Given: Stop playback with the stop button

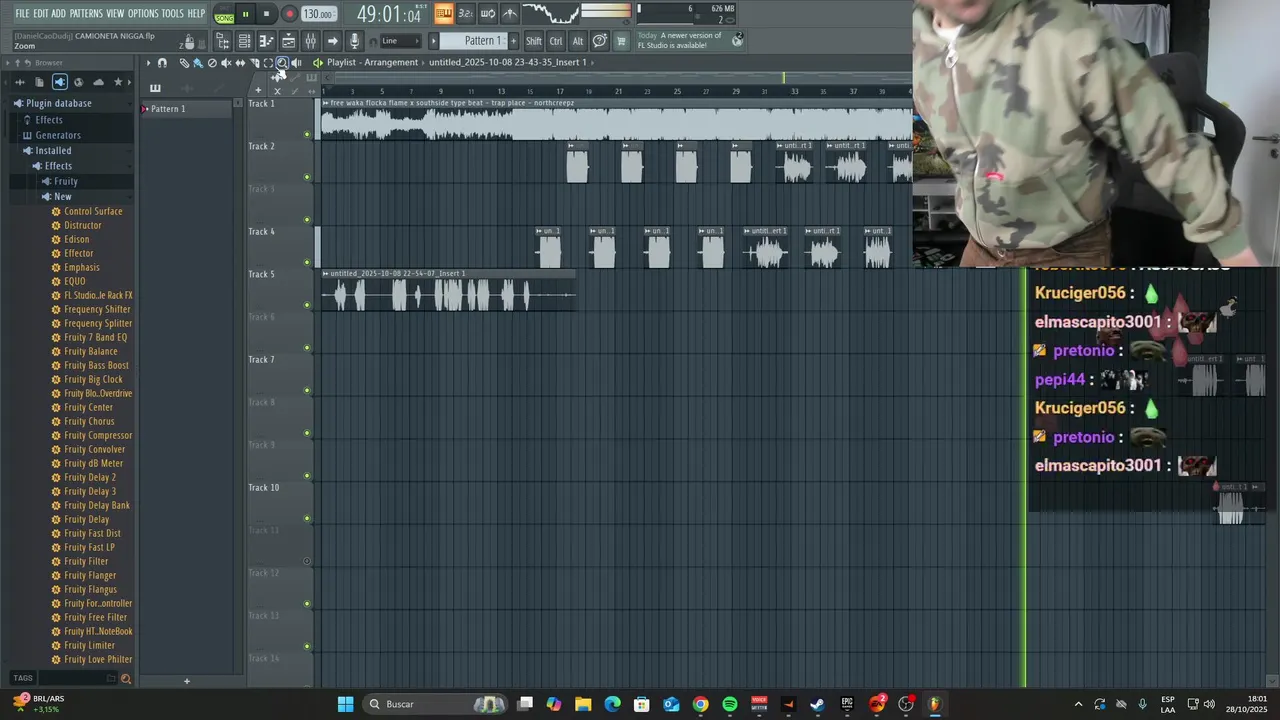Looking at the screenshot, I should [266, 14].
